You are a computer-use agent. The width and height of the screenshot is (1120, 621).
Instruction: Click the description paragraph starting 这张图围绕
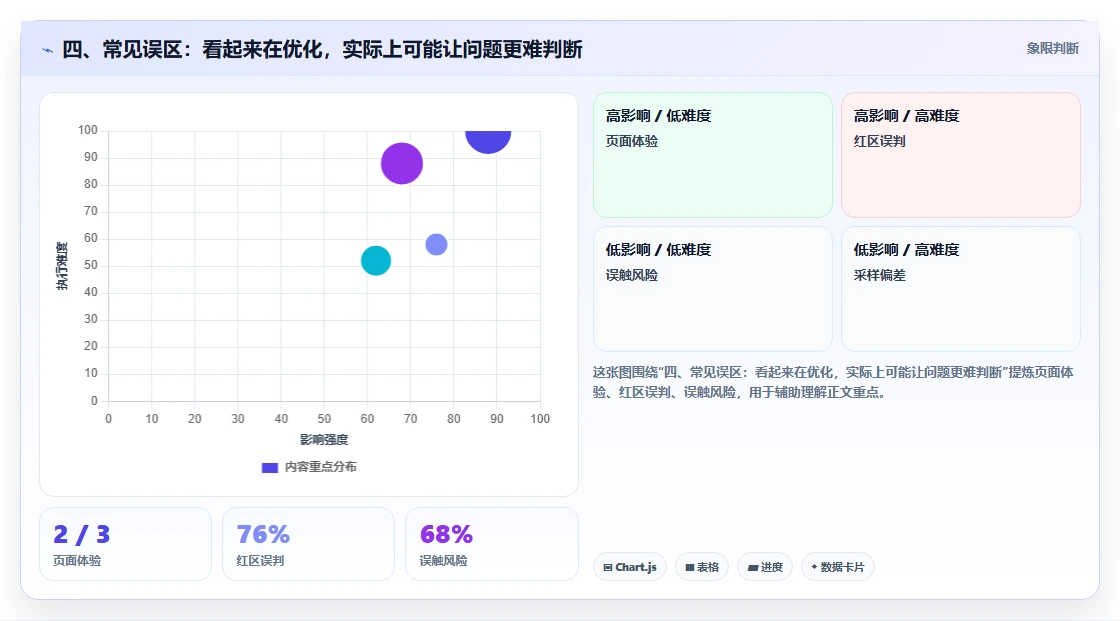pyautogui.click(x=833, y=382)
